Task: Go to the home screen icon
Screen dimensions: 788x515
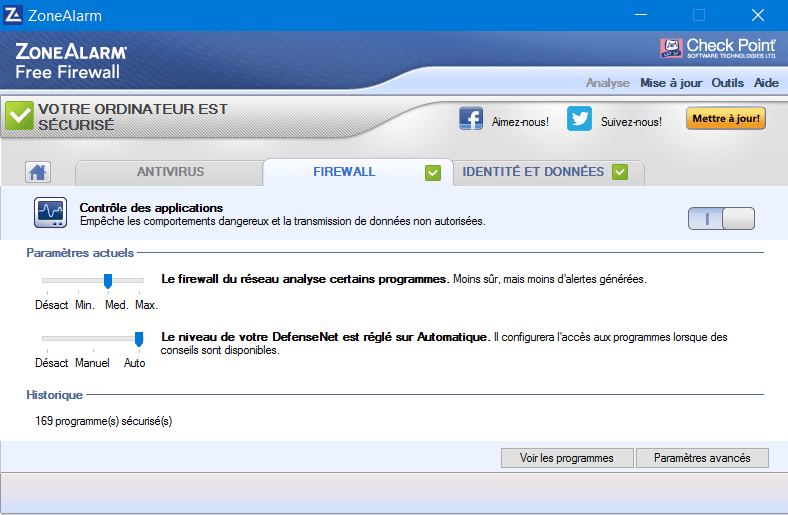Action: pos(38,172)
